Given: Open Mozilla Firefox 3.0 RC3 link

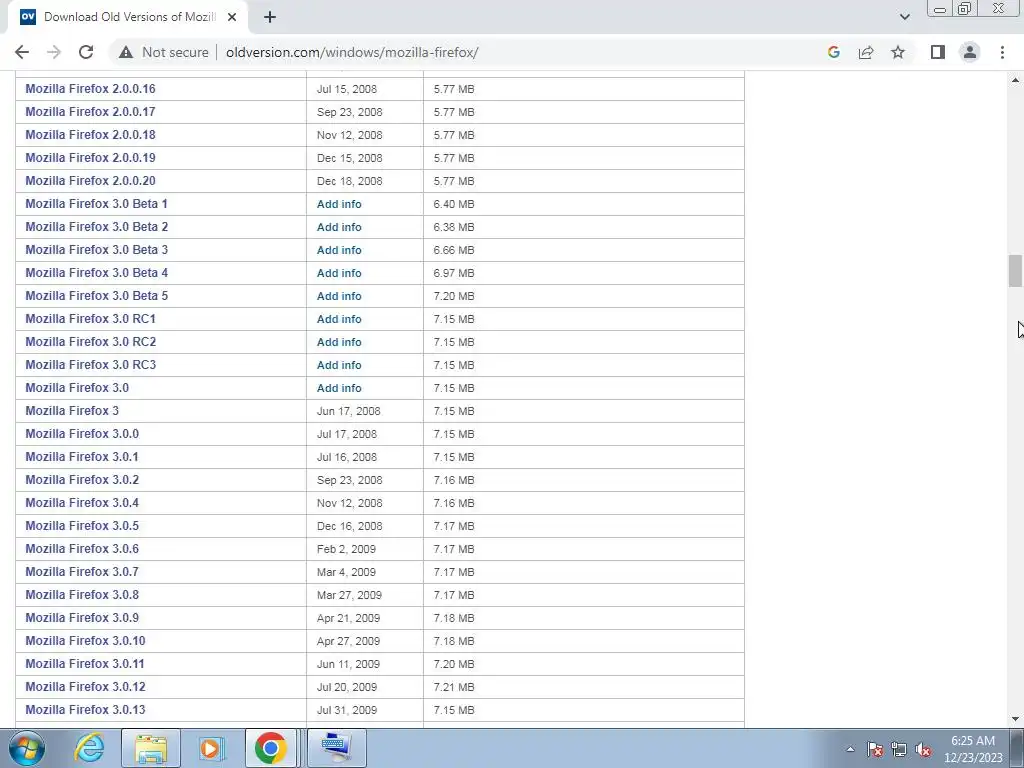Looking at the screenshot, I should pyautogui.click(x=90, y=364).
